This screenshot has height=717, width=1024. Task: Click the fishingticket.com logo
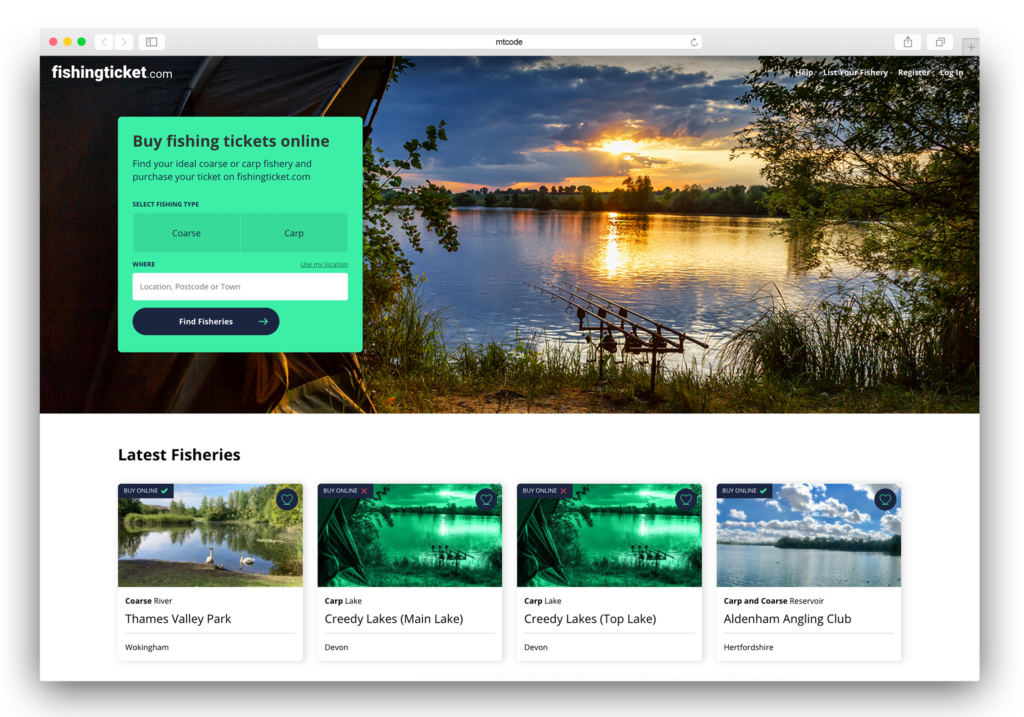pos(111,72)
